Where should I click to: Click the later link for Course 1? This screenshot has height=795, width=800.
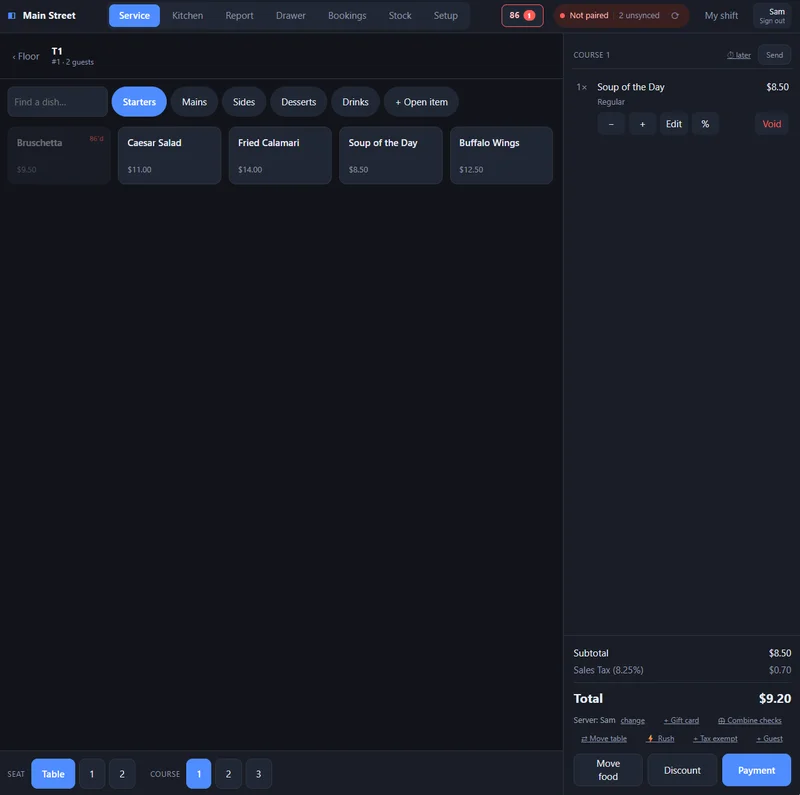click(739, 55)
